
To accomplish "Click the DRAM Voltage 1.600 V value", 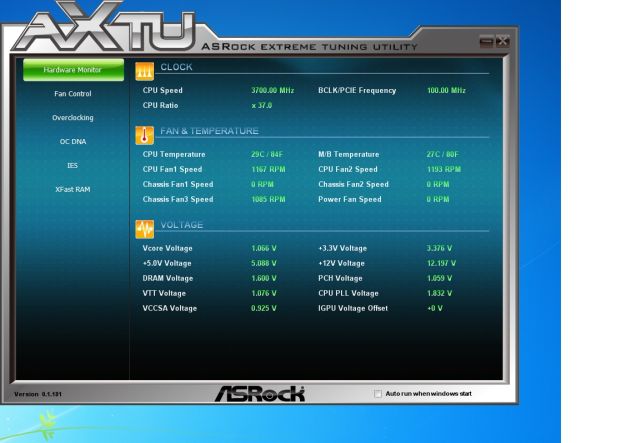I will [x=264, y=278].
